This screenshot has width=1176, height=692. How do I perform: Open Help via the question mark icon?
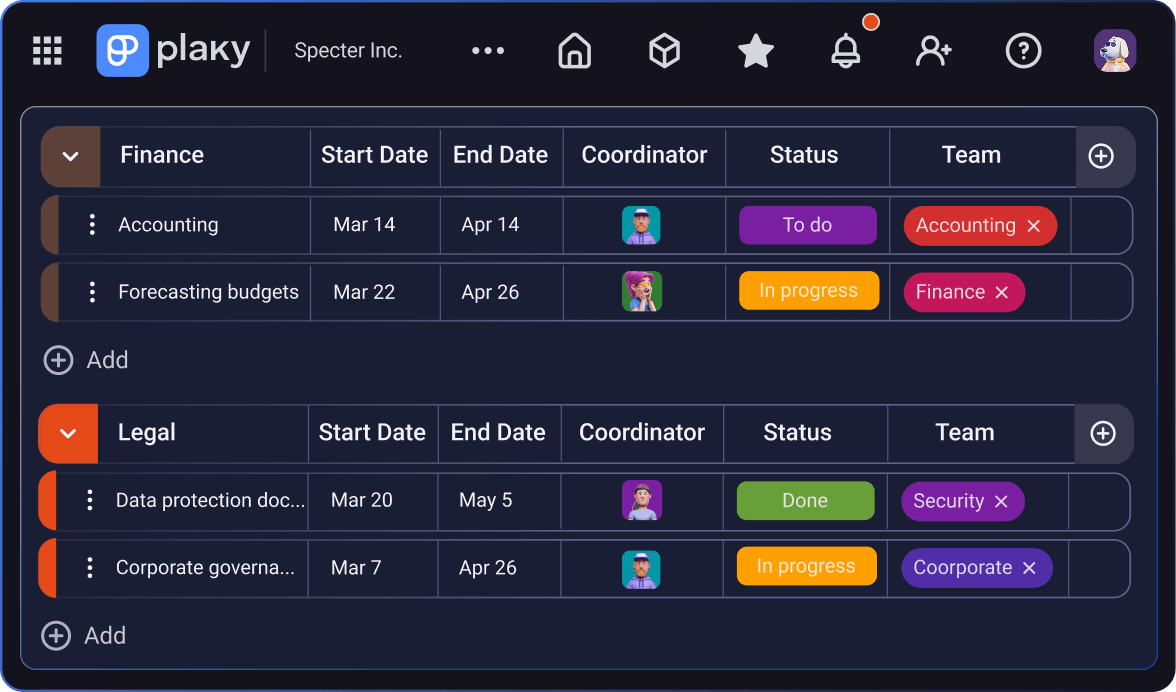pyautogui.click(x=1023, y=50)
